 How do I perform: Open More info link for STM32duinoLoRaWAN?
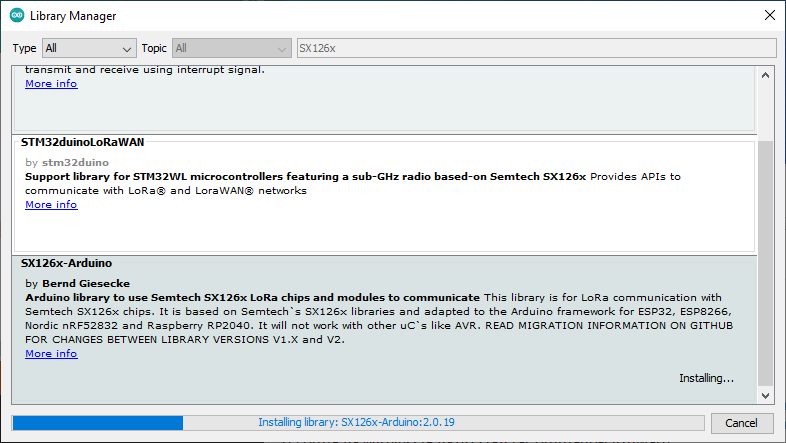point(51,204)
